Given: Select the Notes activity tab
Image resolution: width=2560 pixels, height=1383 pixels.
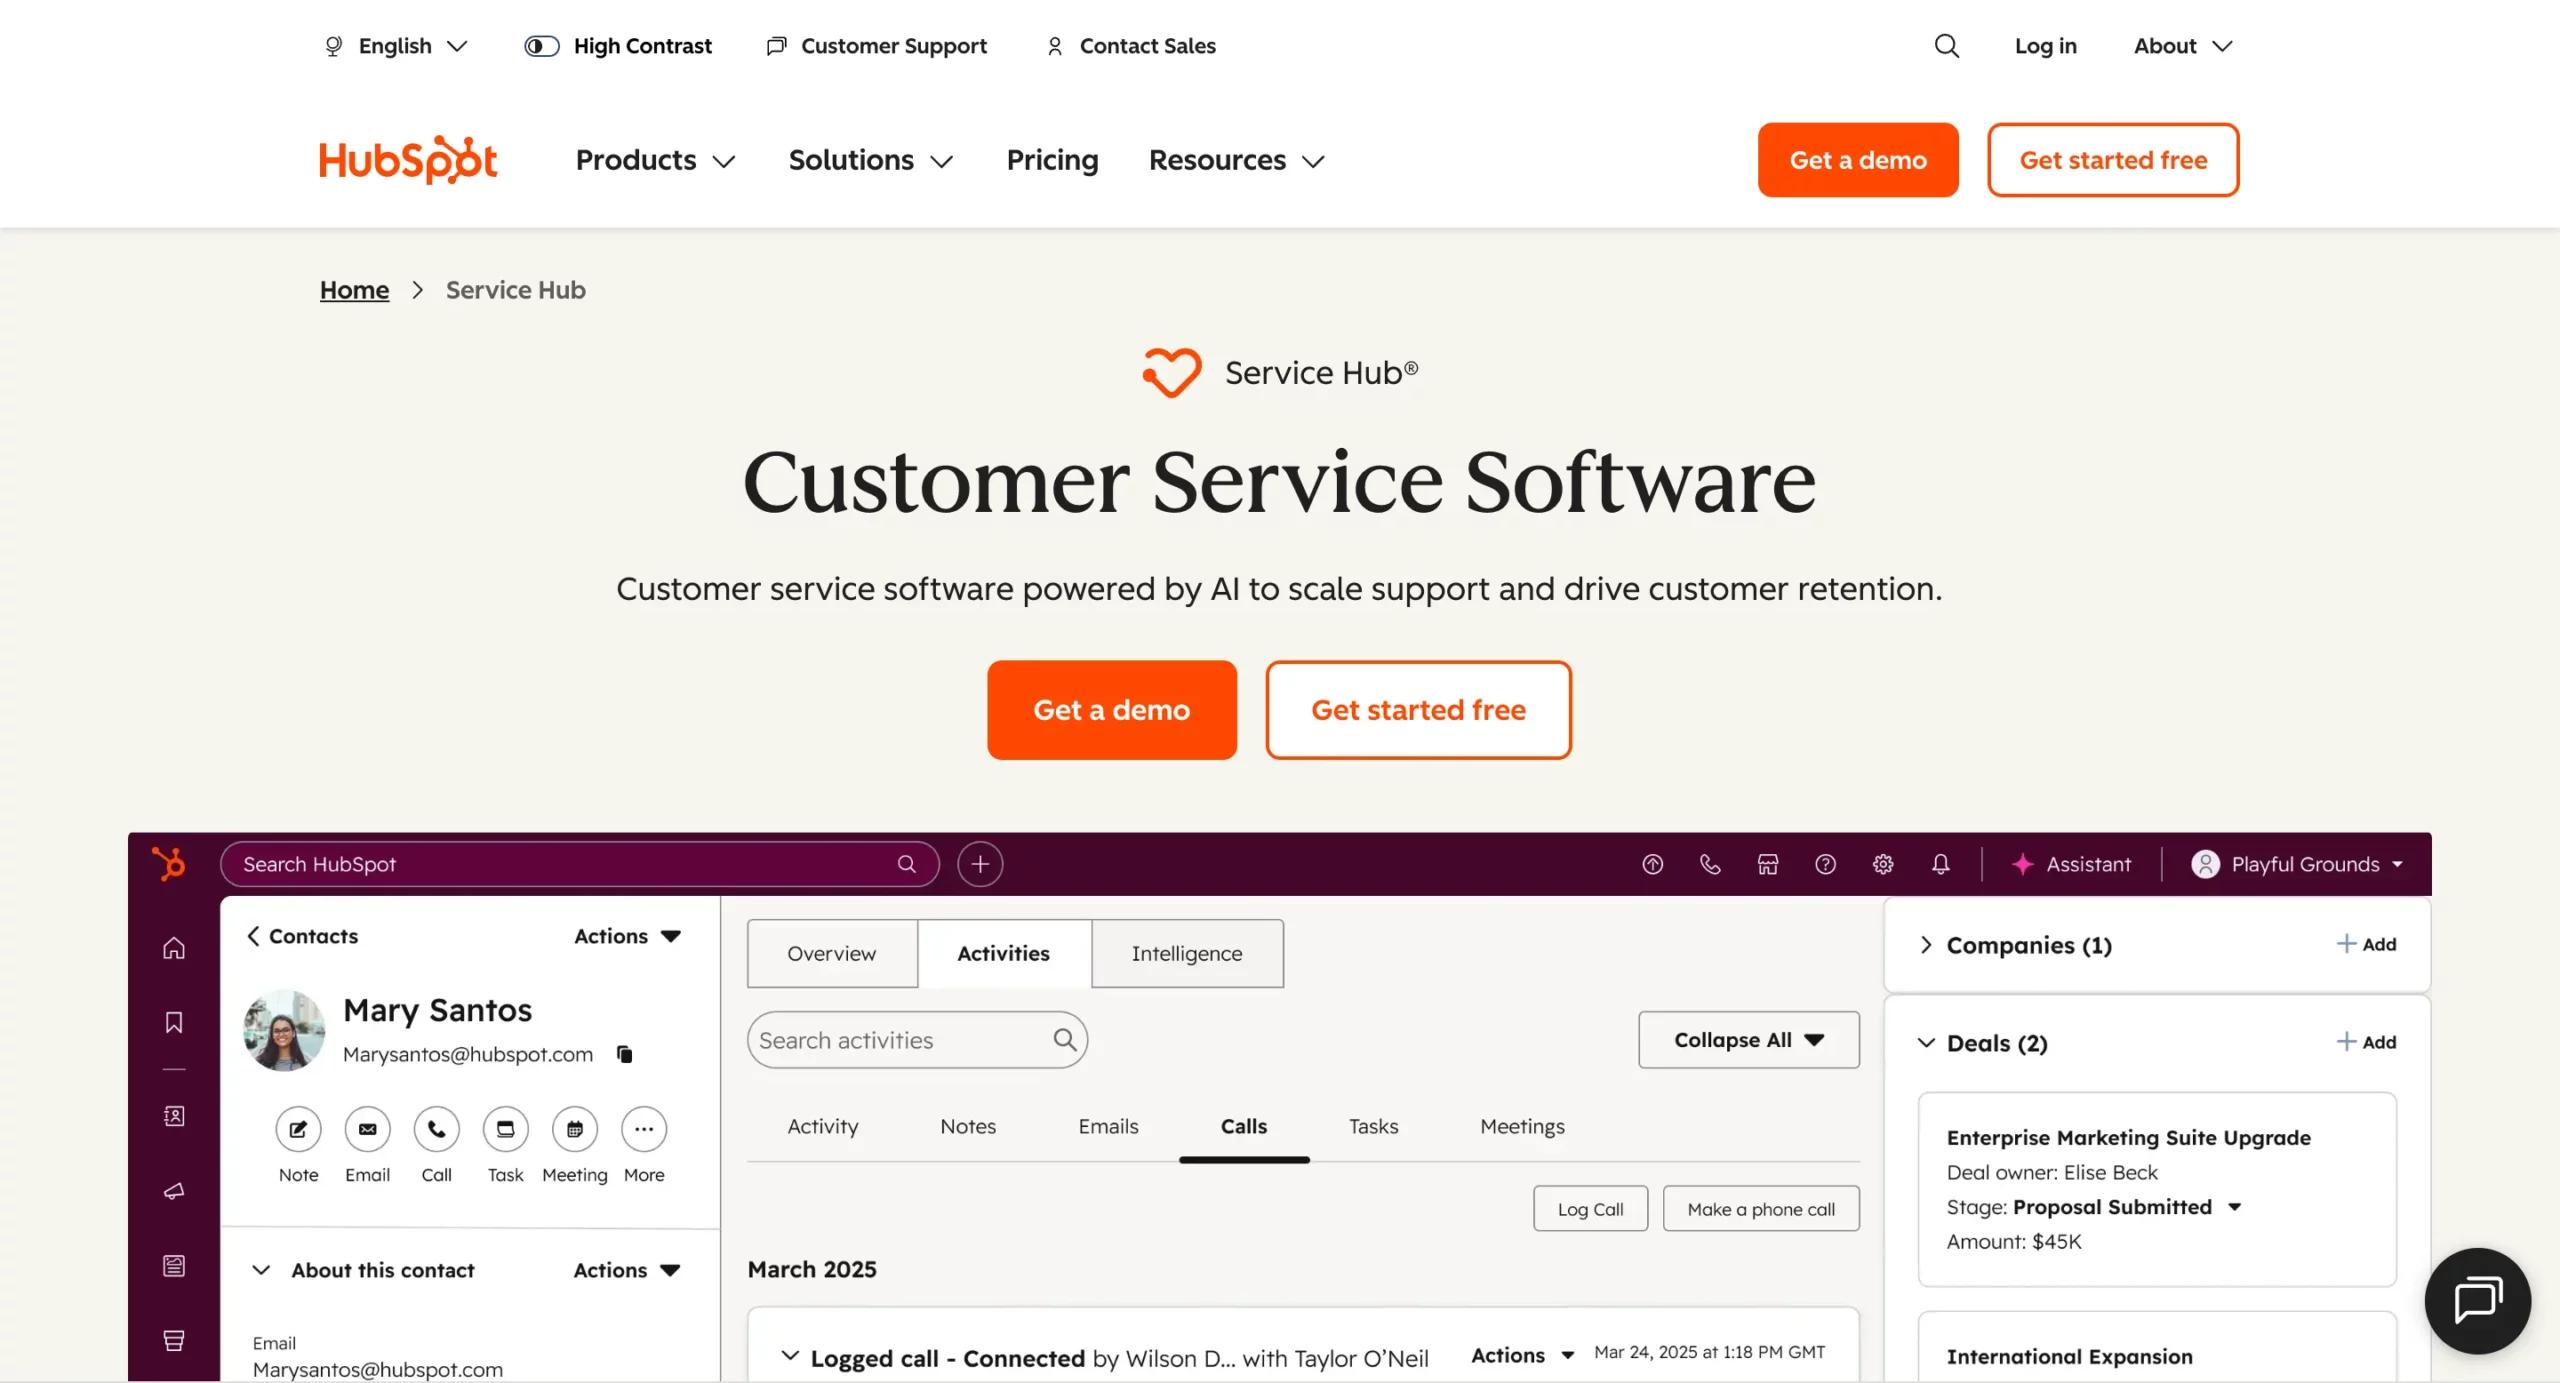Looking at the screenshot, I should 967,1127.
